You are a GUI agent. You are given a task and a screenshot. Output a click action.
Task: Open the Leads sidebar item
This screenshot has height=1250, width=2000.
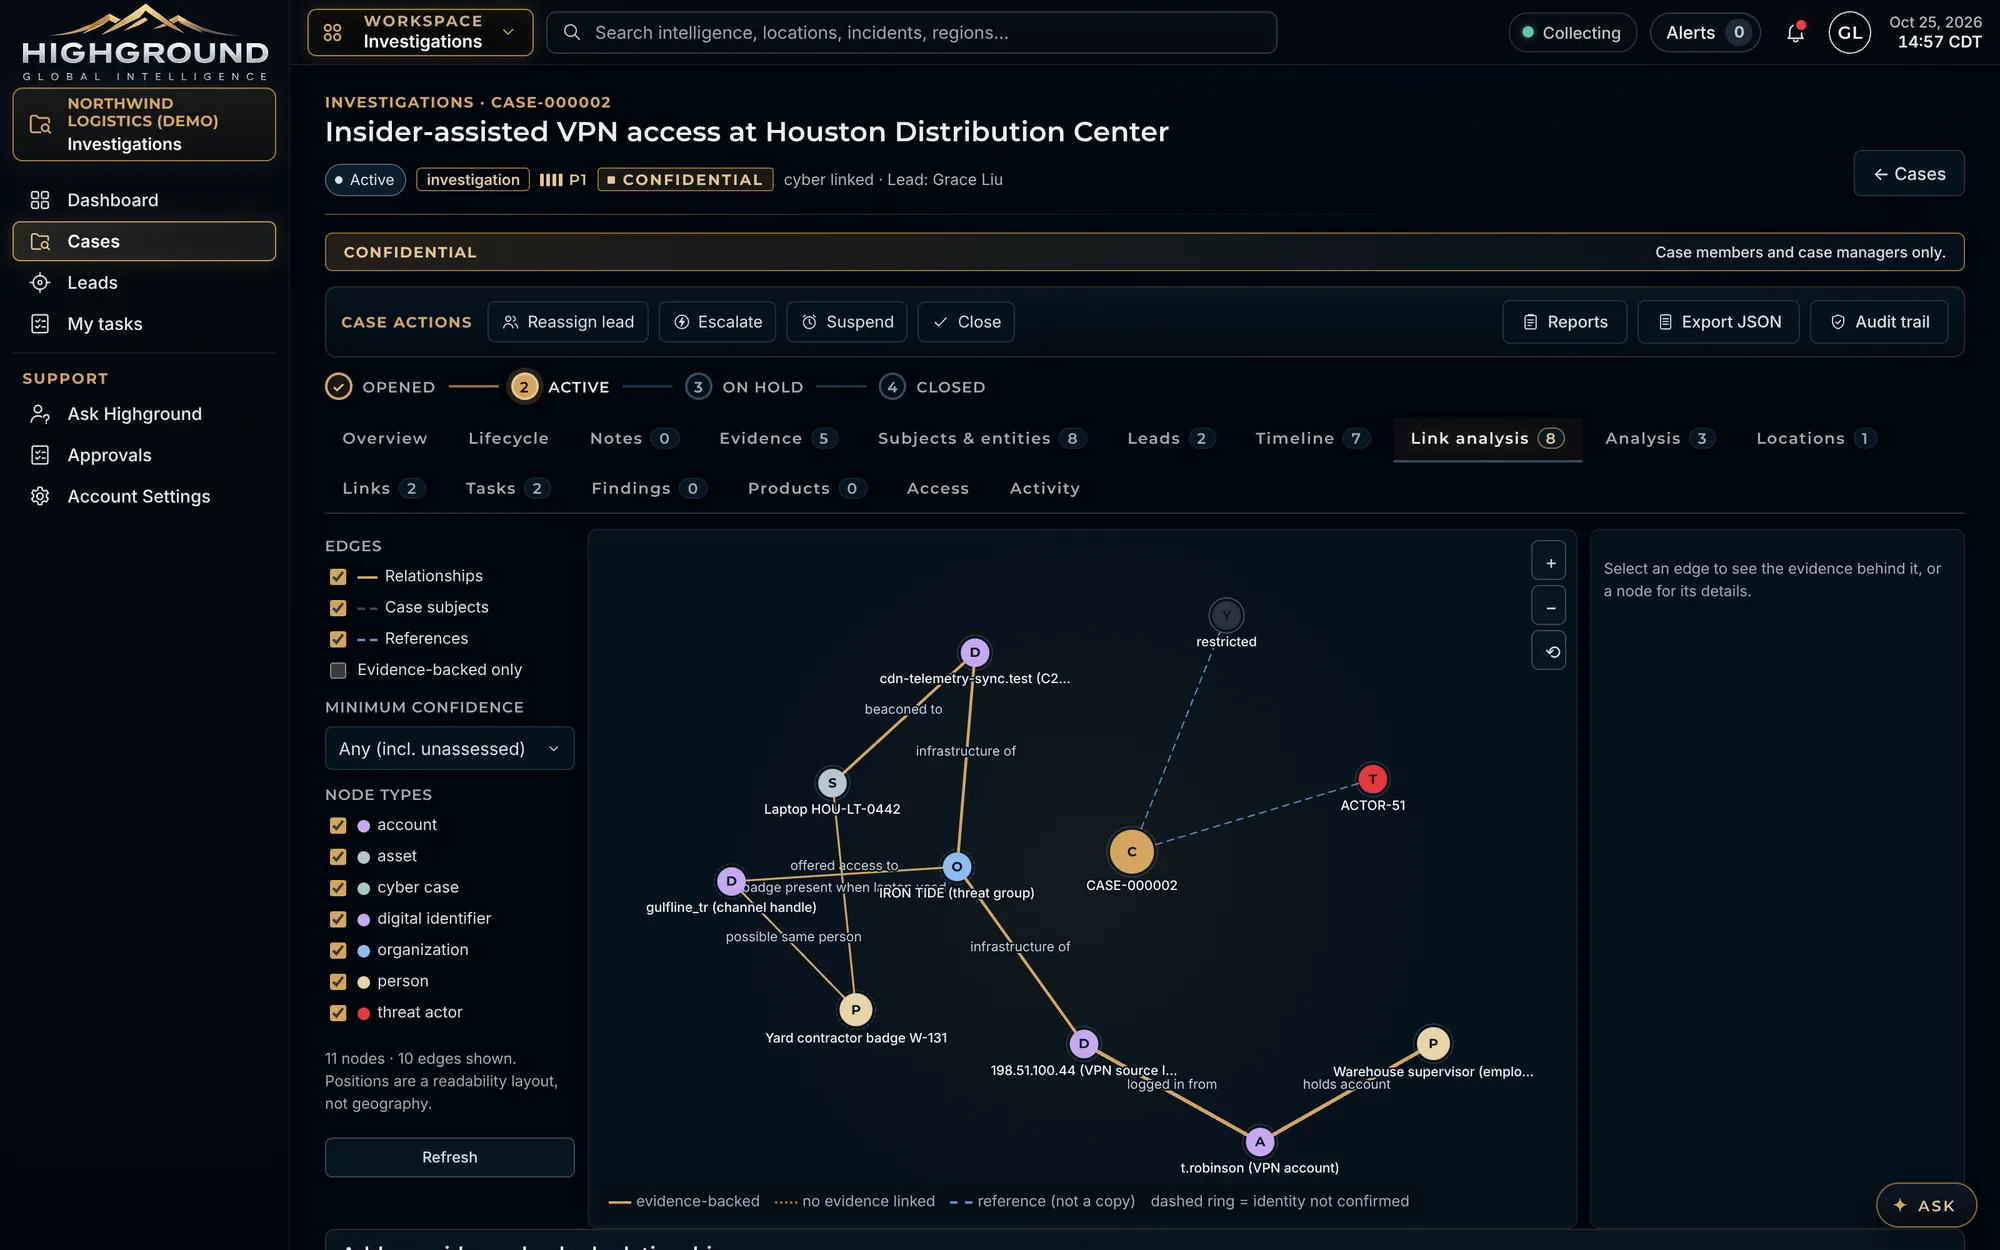pos(144,283)
